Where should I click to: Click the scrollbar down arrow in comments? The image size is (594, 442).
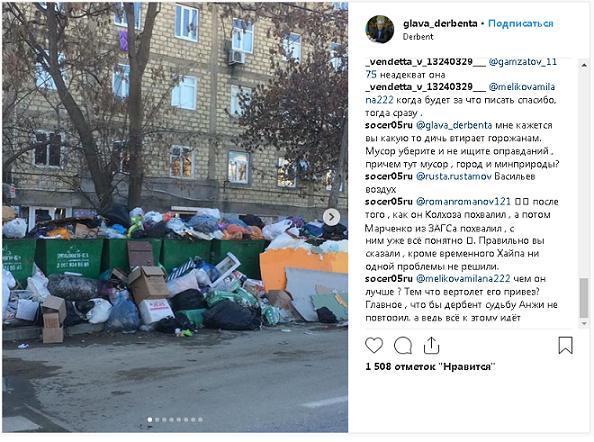tap(584, 323)
